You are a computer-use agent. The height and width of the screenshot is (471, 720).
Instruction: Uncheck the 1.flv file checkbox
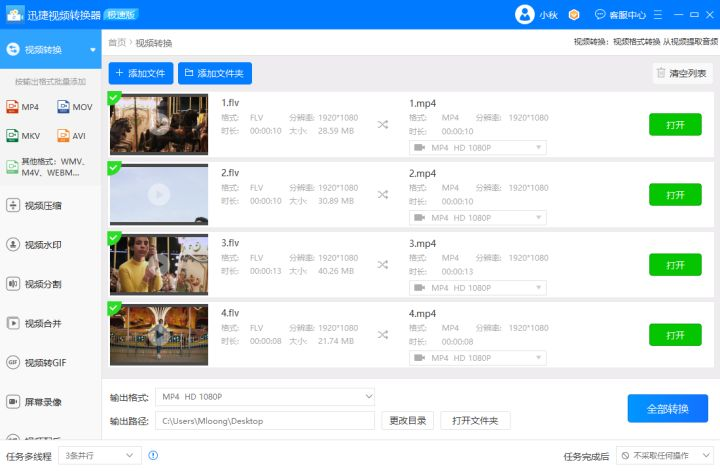pyautogui.click(x=114, y=98)
